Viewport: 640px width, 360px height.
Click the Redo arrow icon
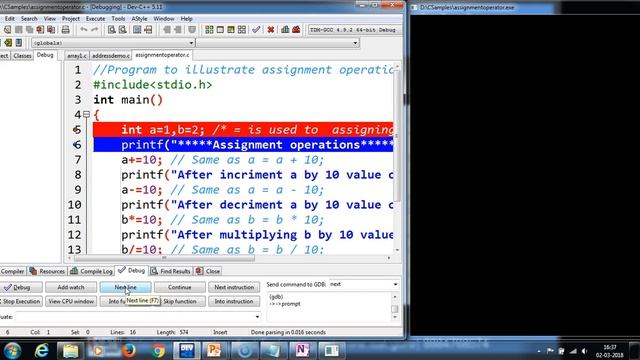click(x=95, y=30)
